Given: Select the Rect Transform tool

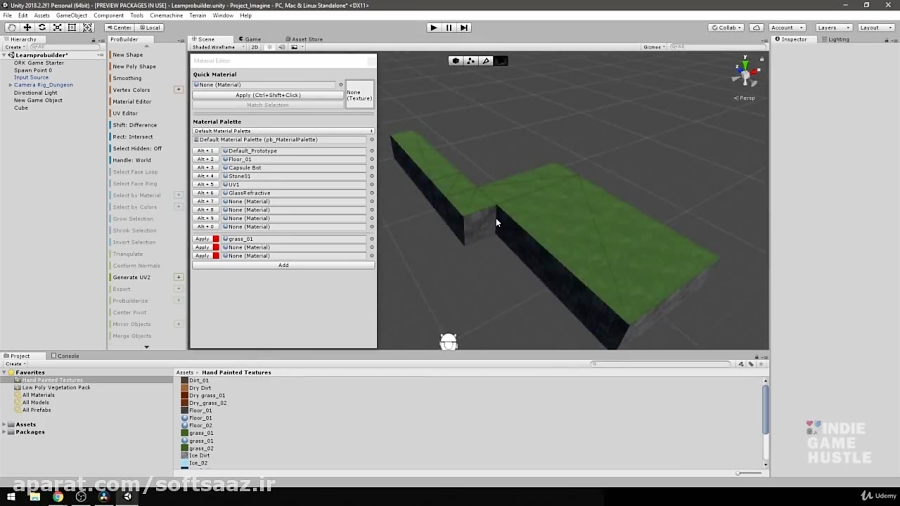Looking at the screenshot, I should pyautogui.click(x=72, y=28).
